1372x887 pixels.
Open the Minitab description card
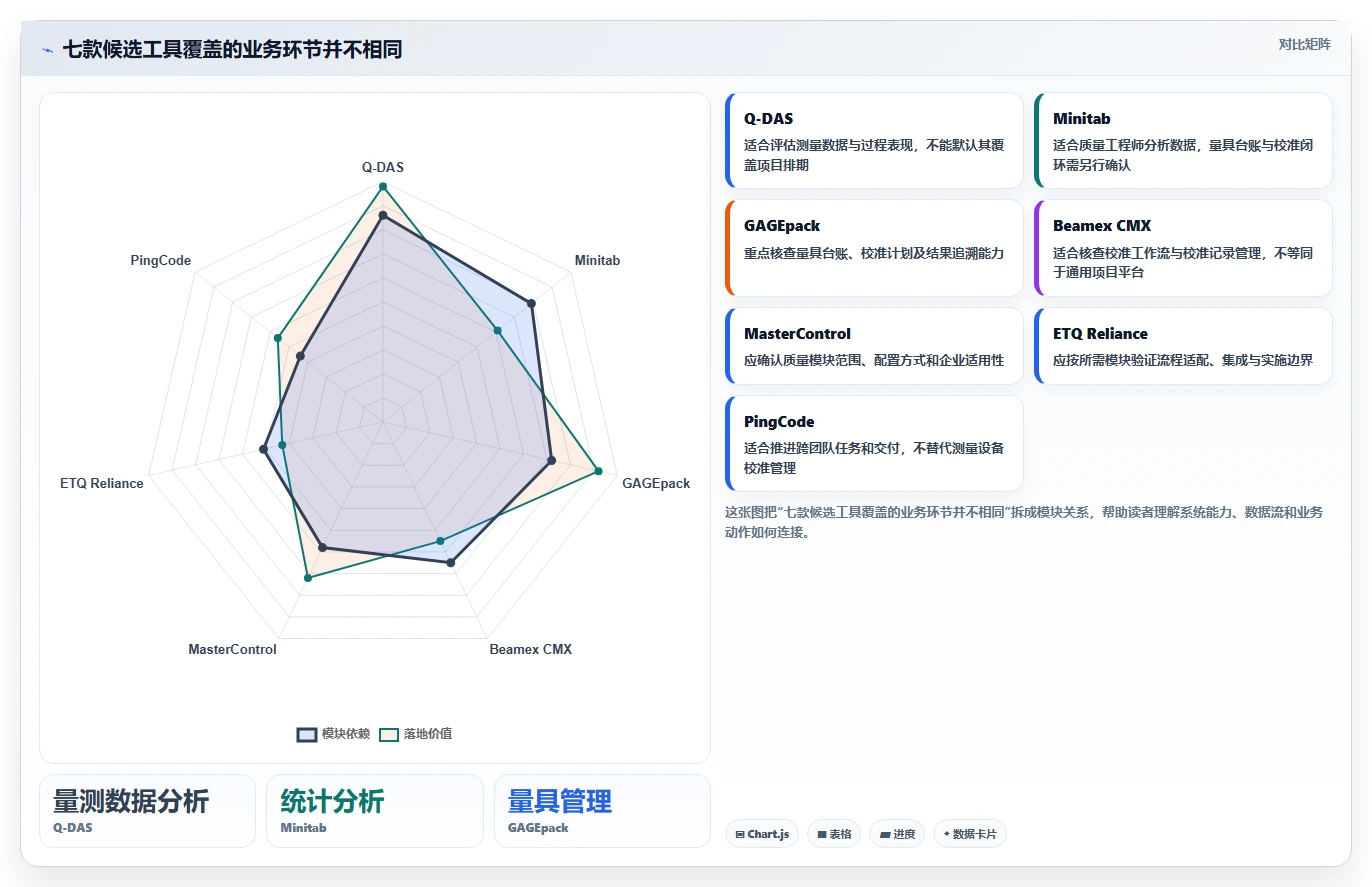click(x=1183, y=141)
